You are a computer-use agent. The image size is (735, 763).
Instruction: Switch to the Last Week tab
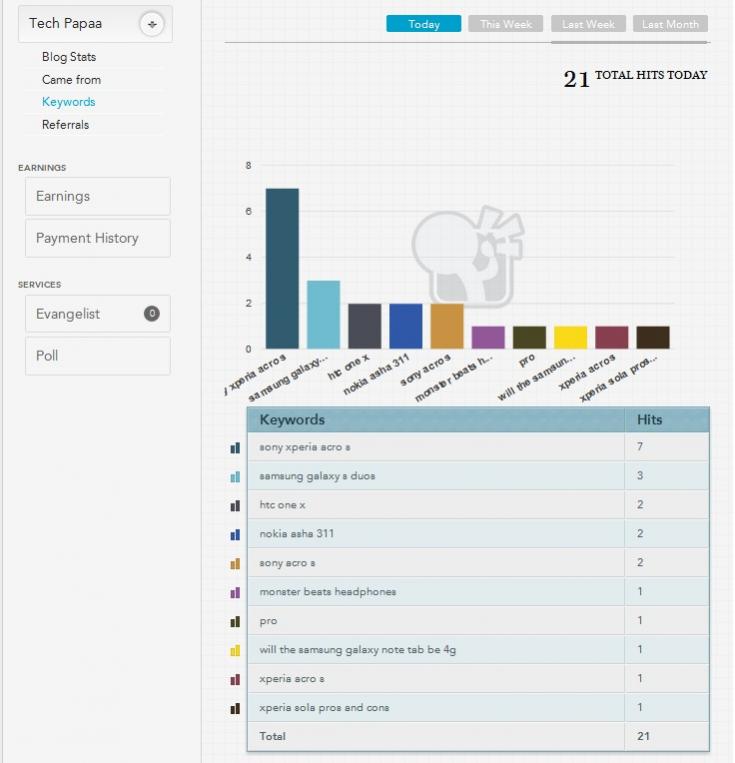(x=588, y=24)
